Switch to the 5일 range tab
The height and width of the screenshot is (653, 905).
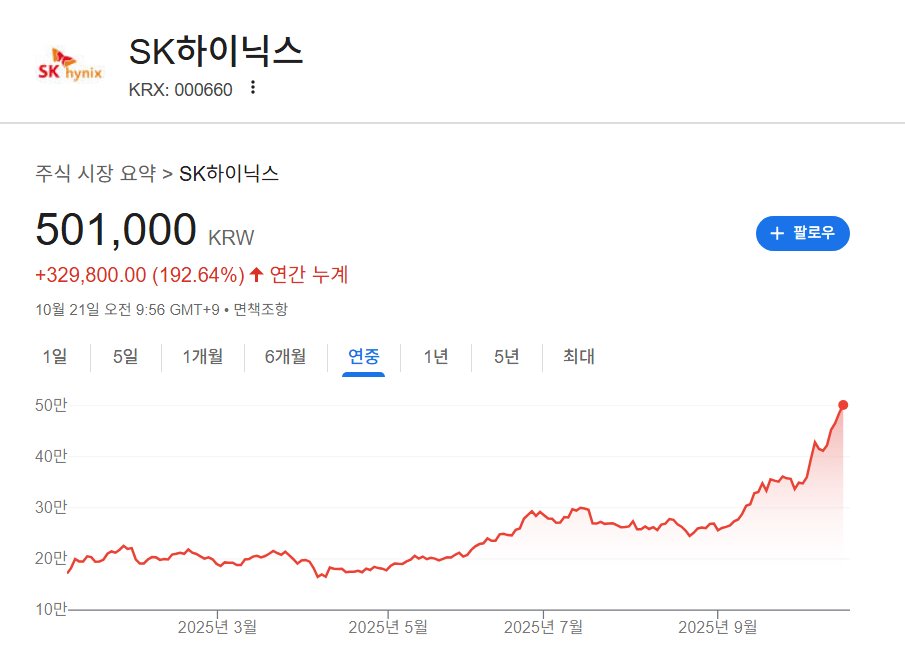tap(125, 356)
